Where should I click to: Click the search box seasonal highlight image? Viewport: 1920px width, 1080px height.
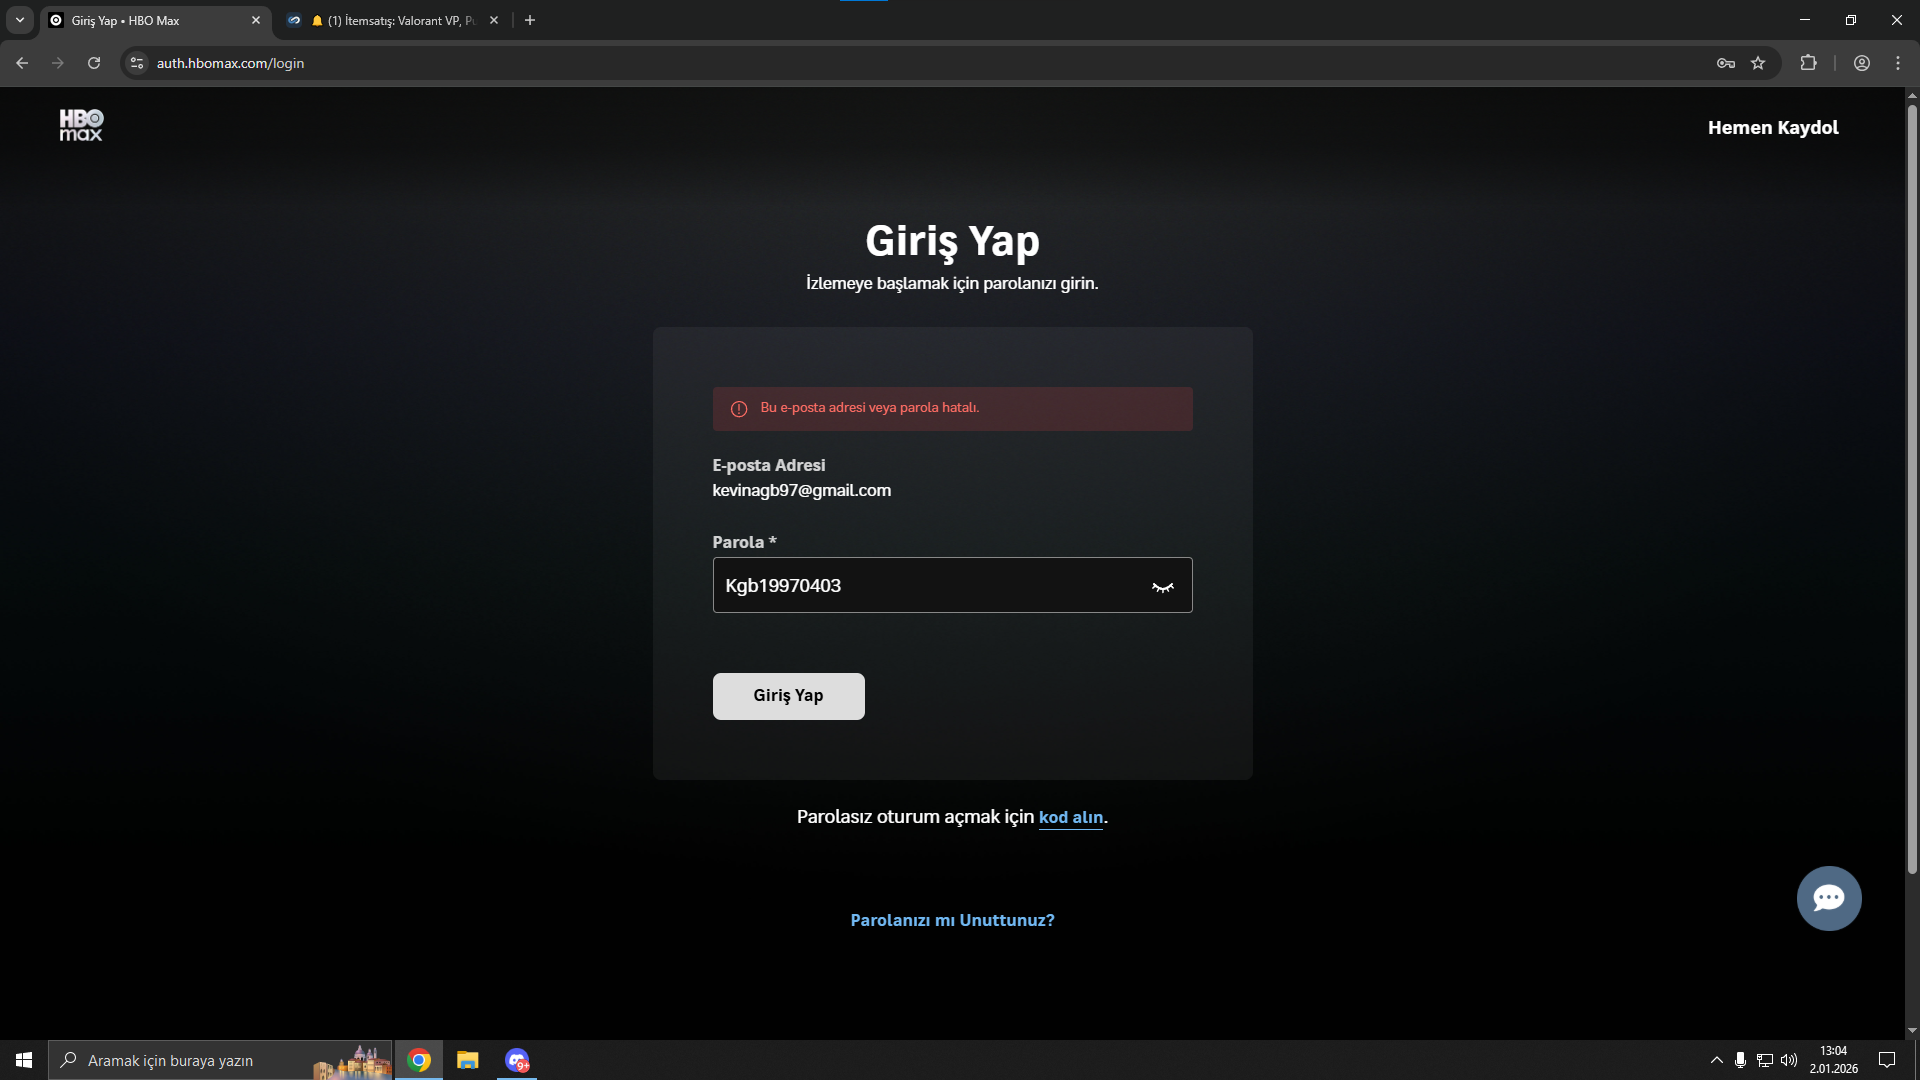[x=352, y=1062]
